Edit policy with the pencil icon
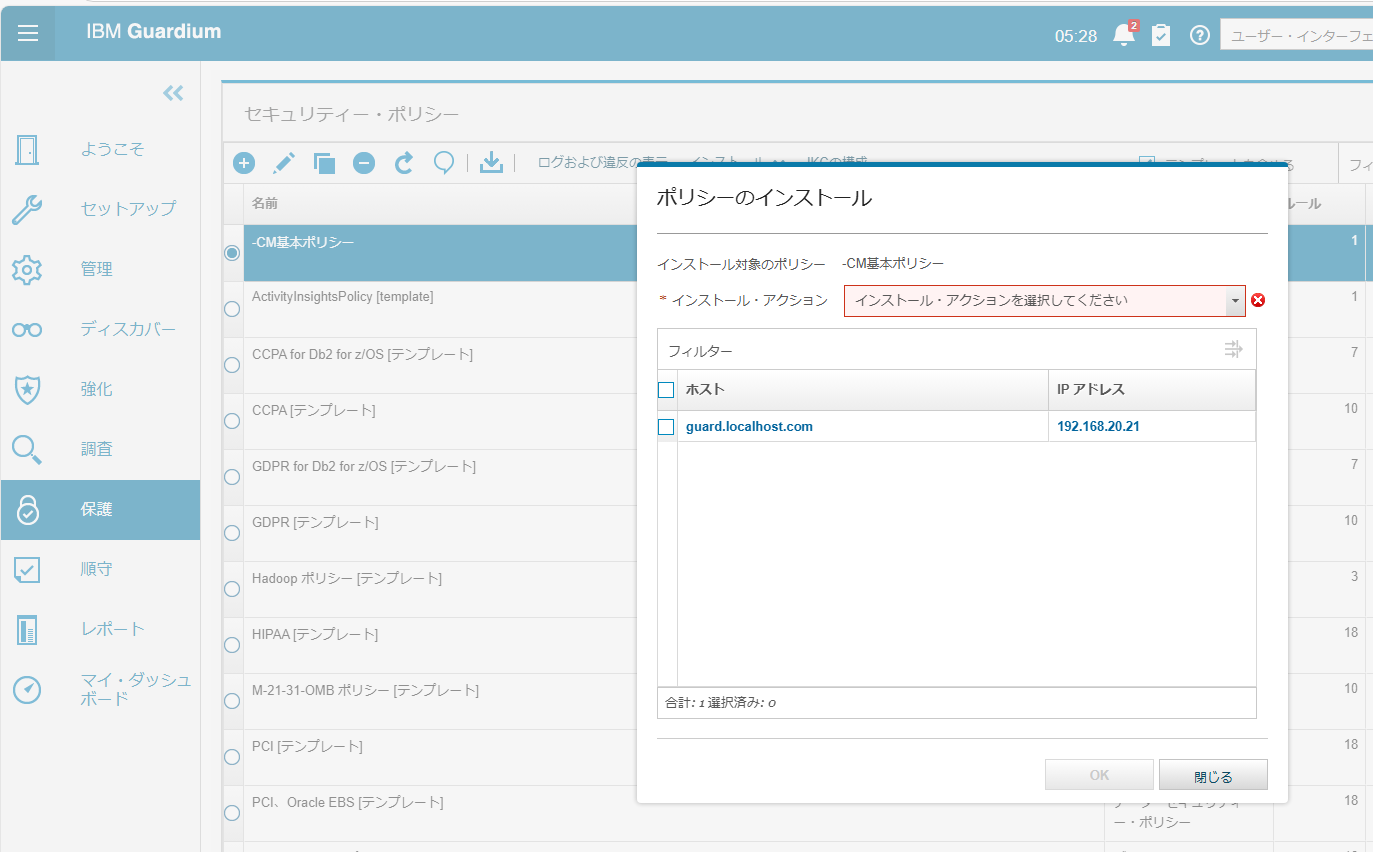The height and width of the screenshot is (852, 1373). click(x=284, y=163)
